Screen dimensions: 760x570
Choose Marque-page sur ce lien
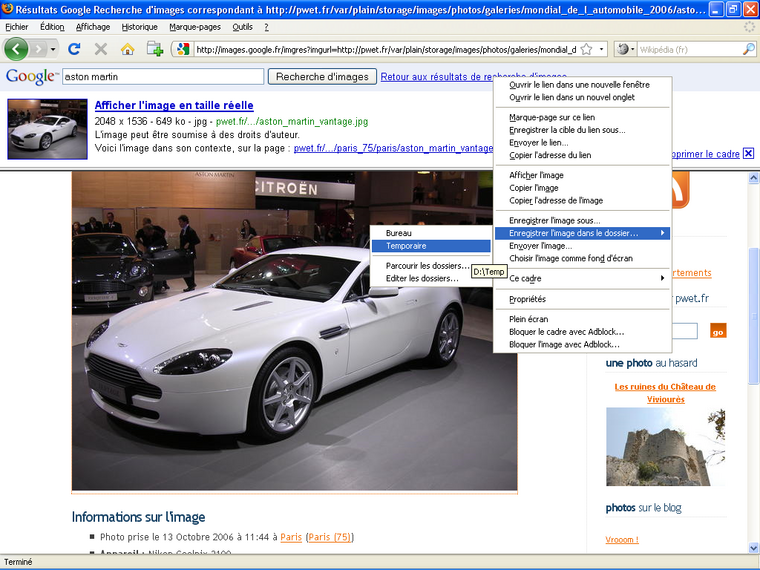582,117
